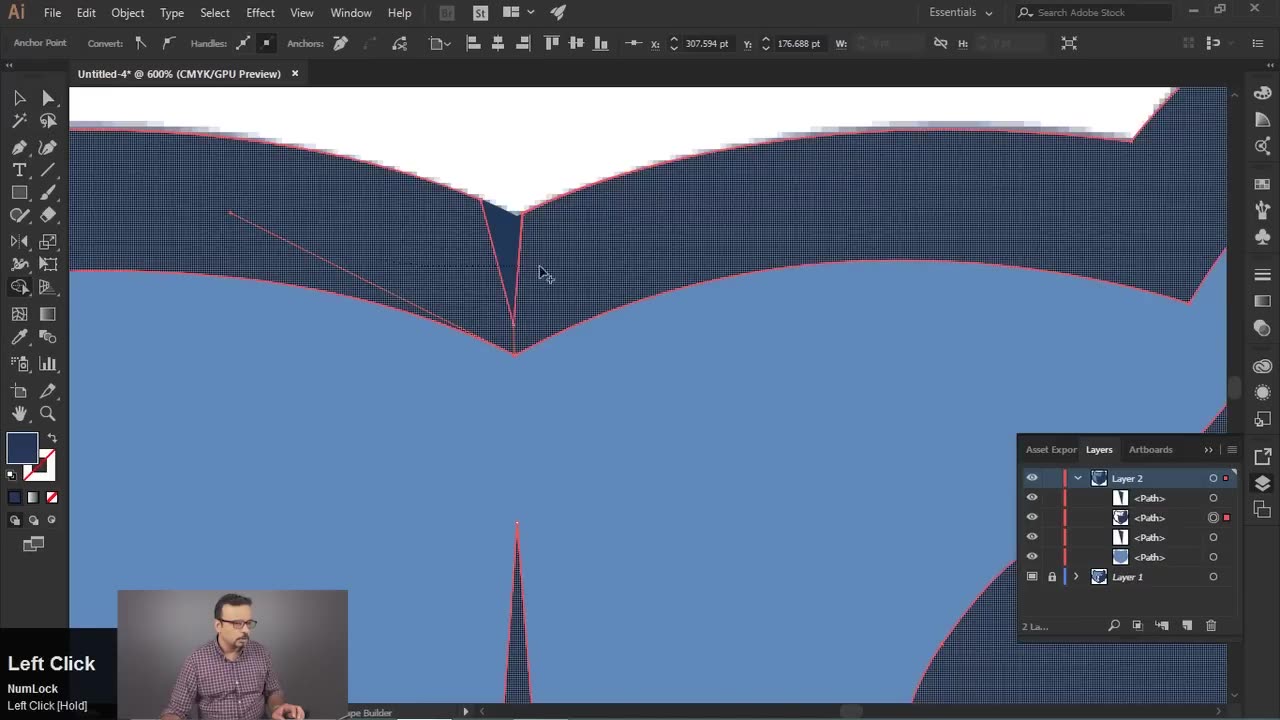Screen dimensions: 1280x720
Task: Click the Create New Layer icon
Action: [x=1187, y=626]
